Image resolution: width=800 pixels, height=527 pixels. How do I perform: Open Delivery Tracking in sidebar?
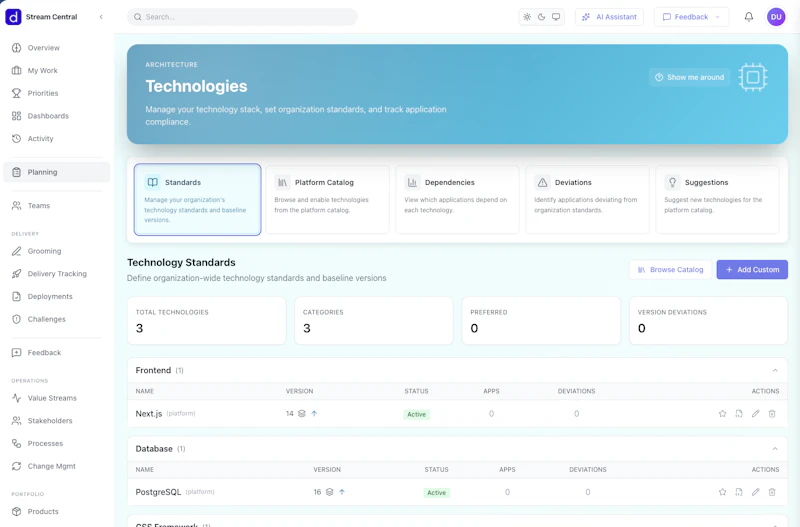[x=57, y=274]
